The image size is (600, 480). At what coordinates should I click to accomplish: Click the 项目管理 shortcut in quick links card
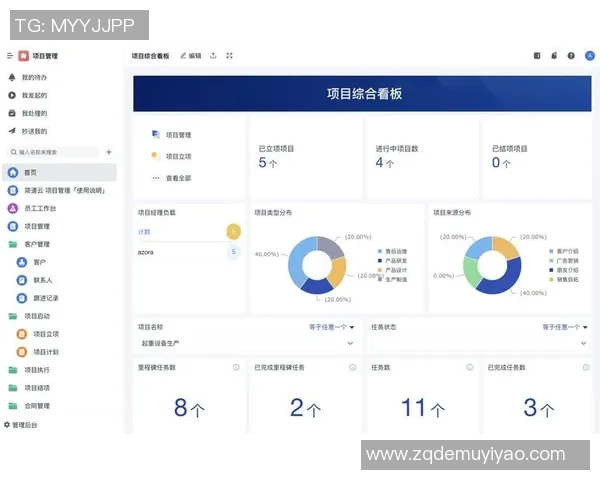(x=171, y=135)
